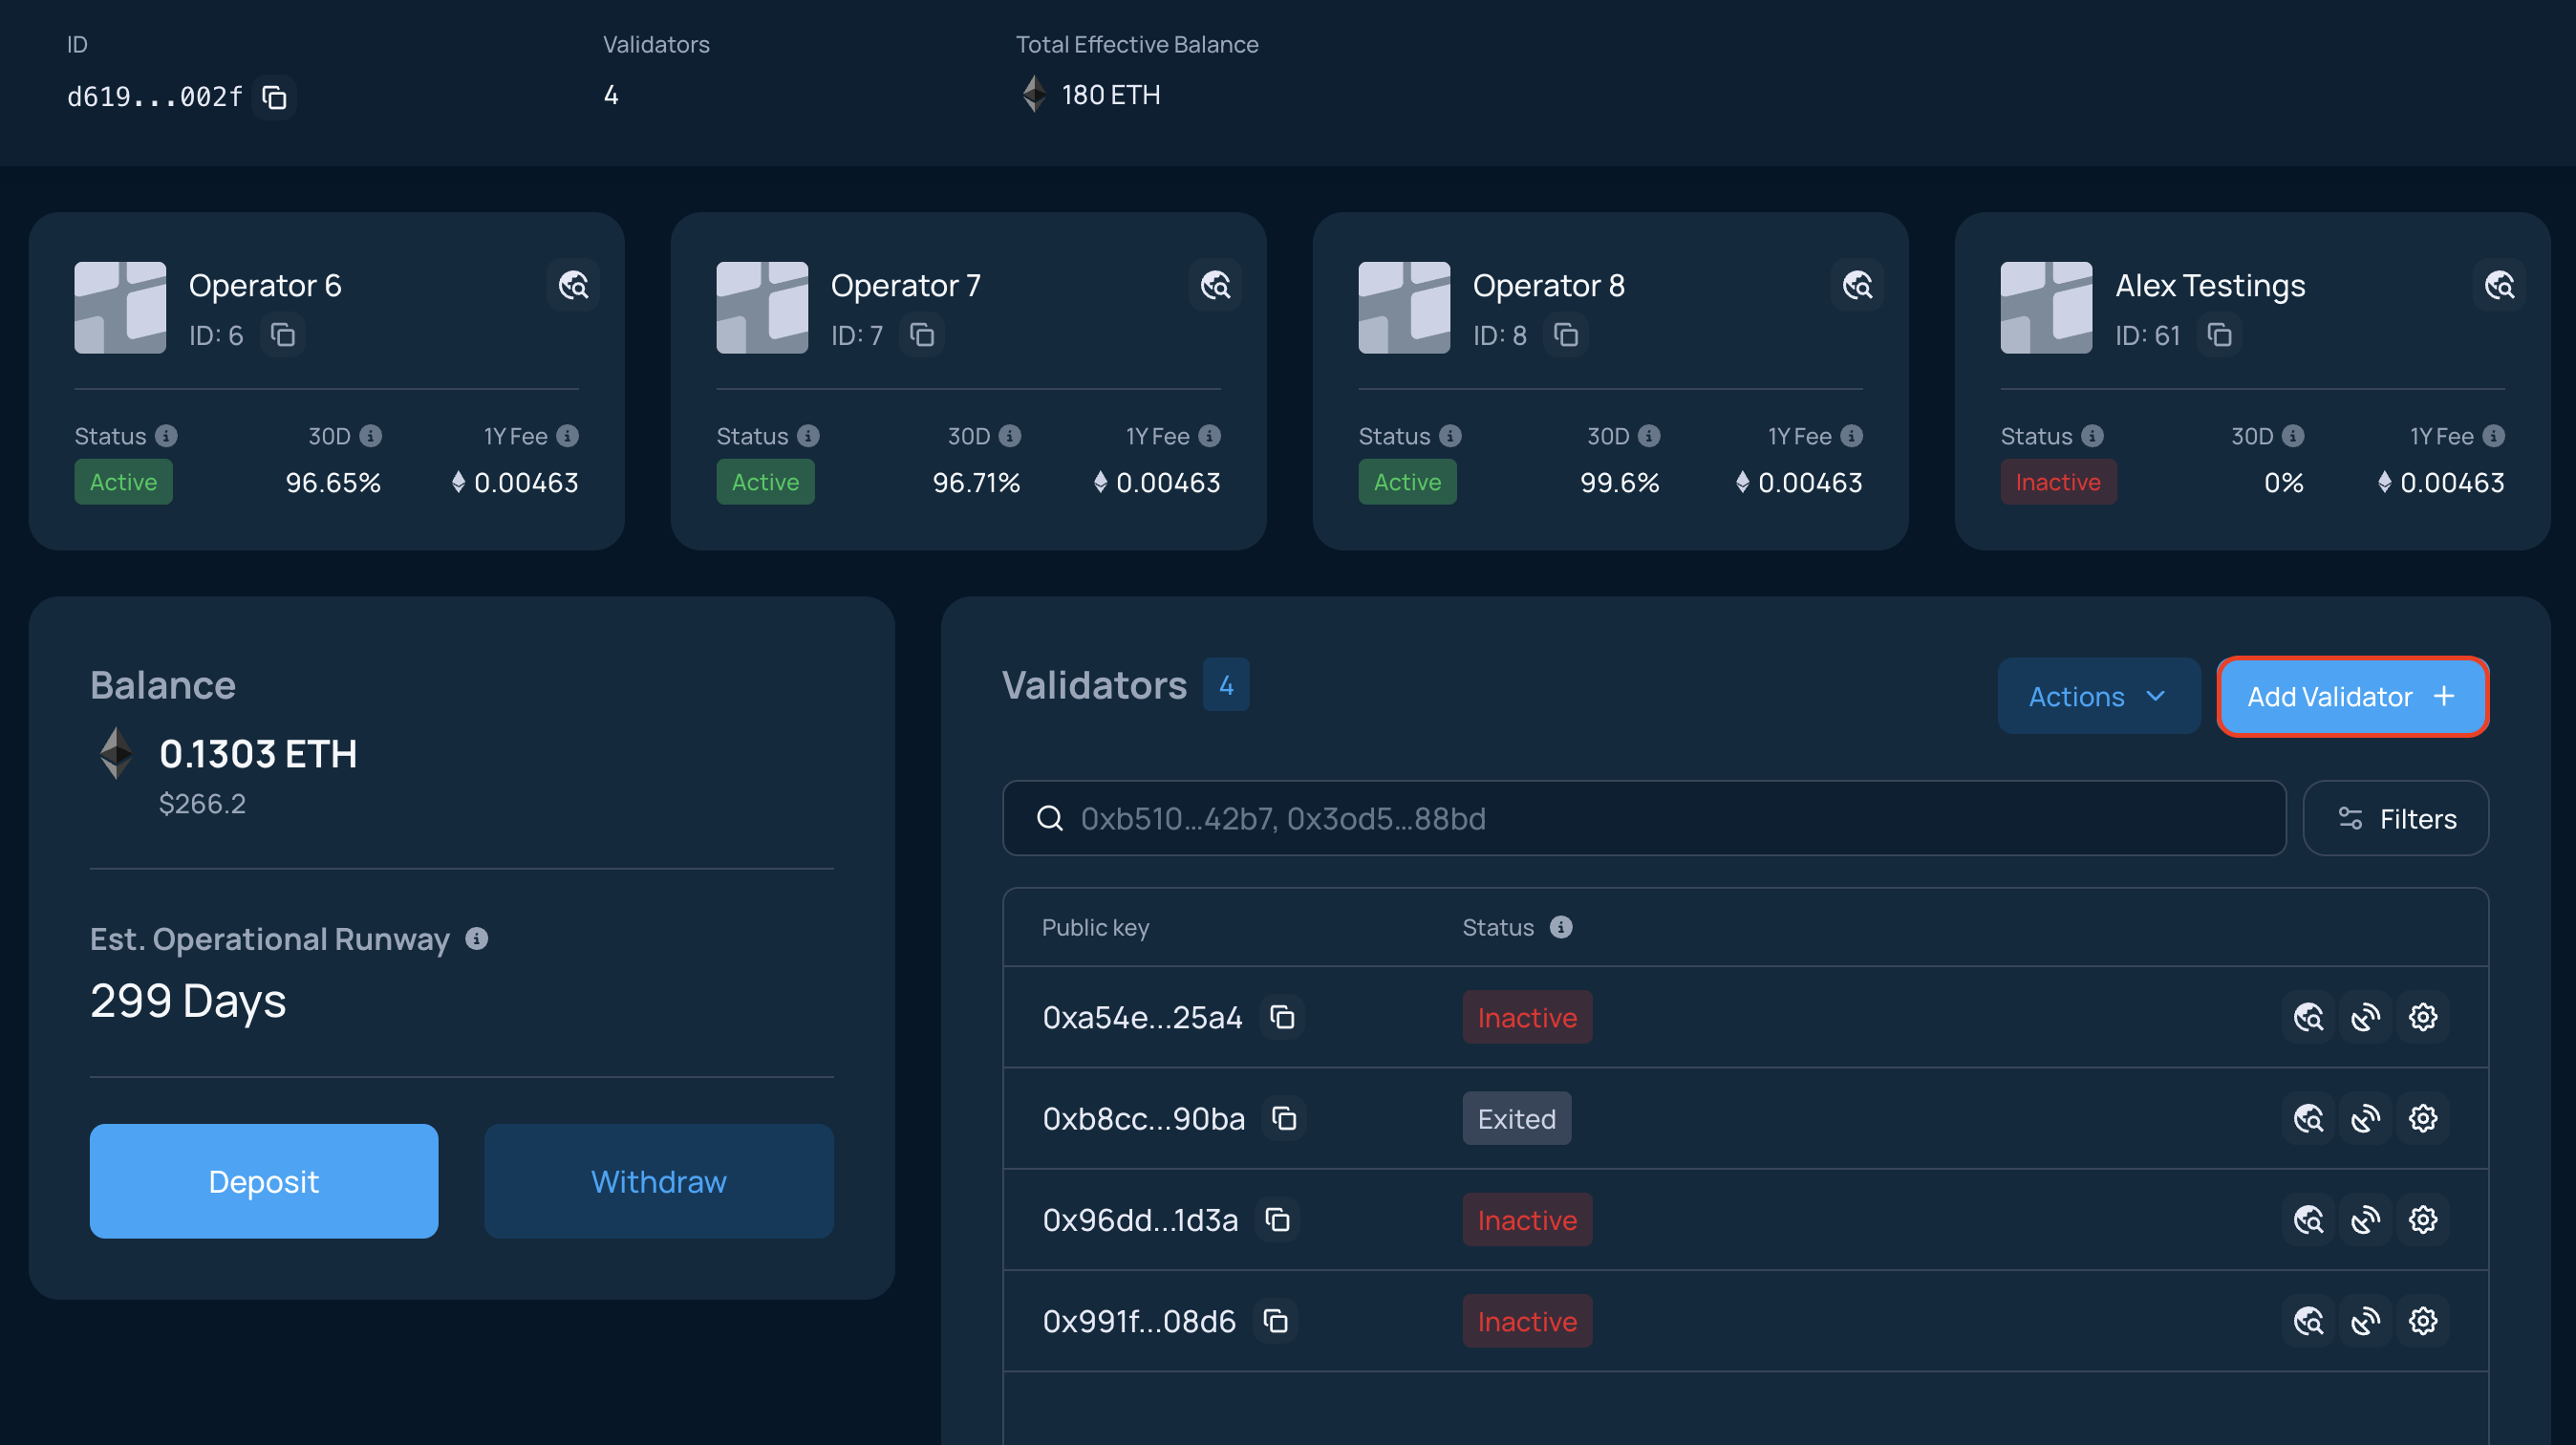Open explorer icon on Operator 6 card

pyautogui.click(x=574, y=285)
